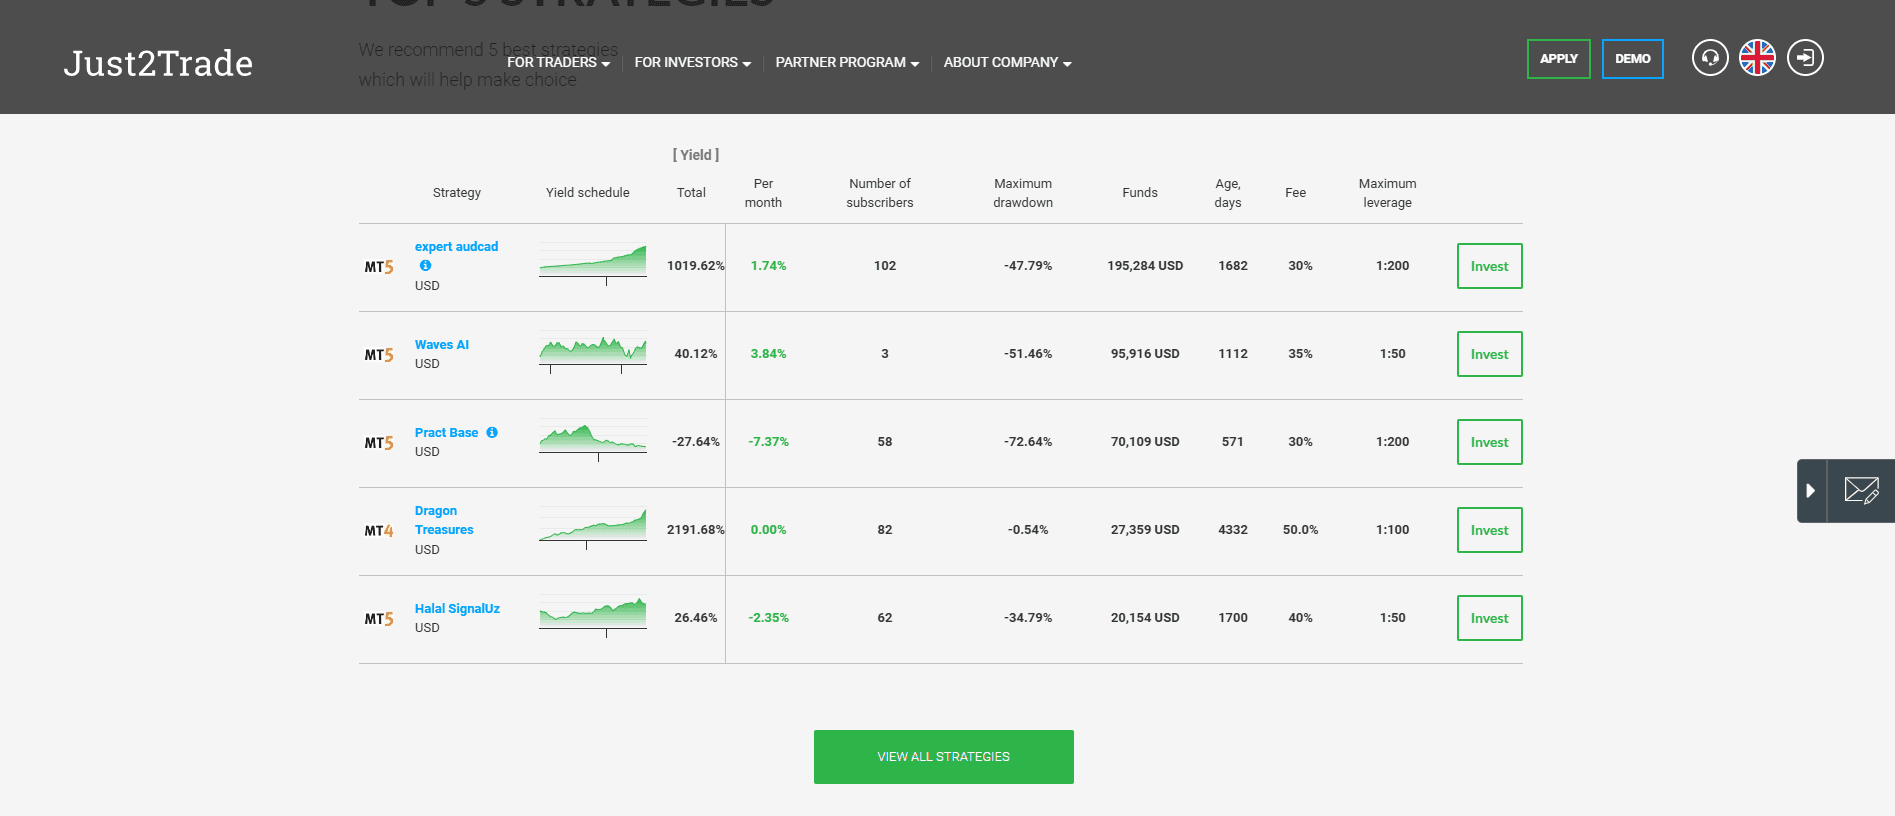Click the -51.46% drawdown value
The height and width of the screenshot is (816, 1895).
tap(1028, 354)
